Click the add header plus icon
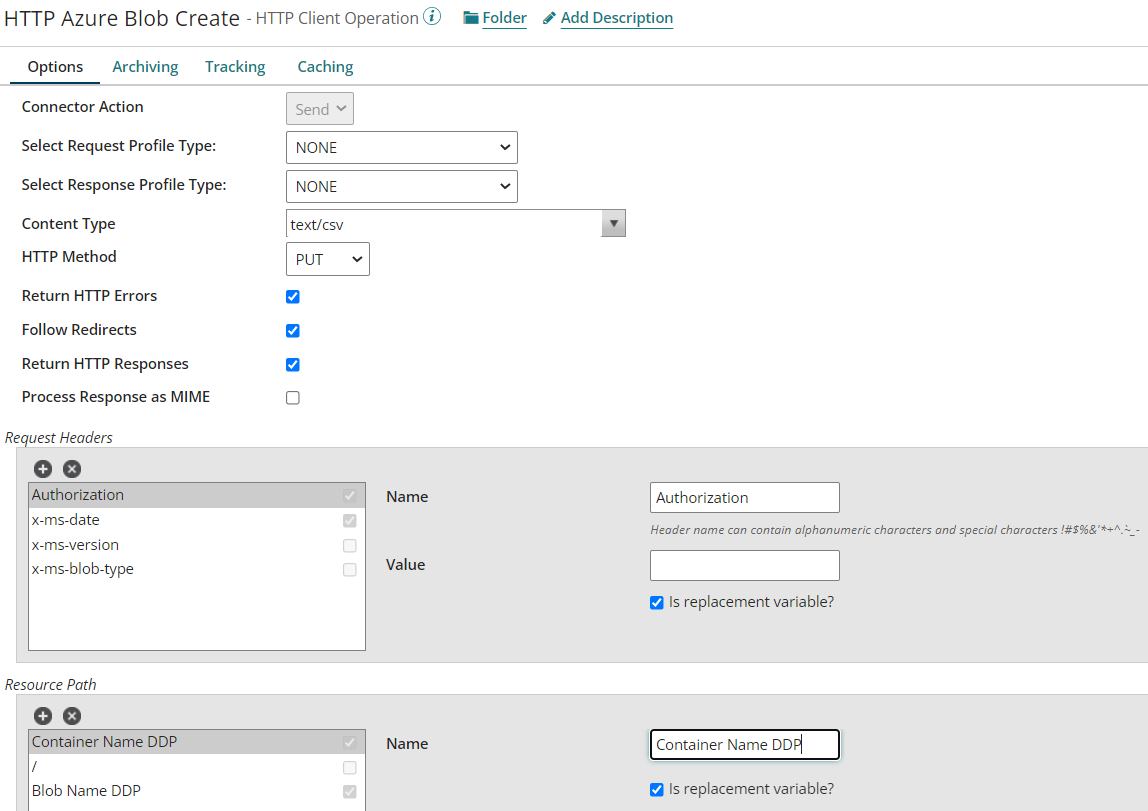This screenshot has height=811, width=1148. click(42, 468)
